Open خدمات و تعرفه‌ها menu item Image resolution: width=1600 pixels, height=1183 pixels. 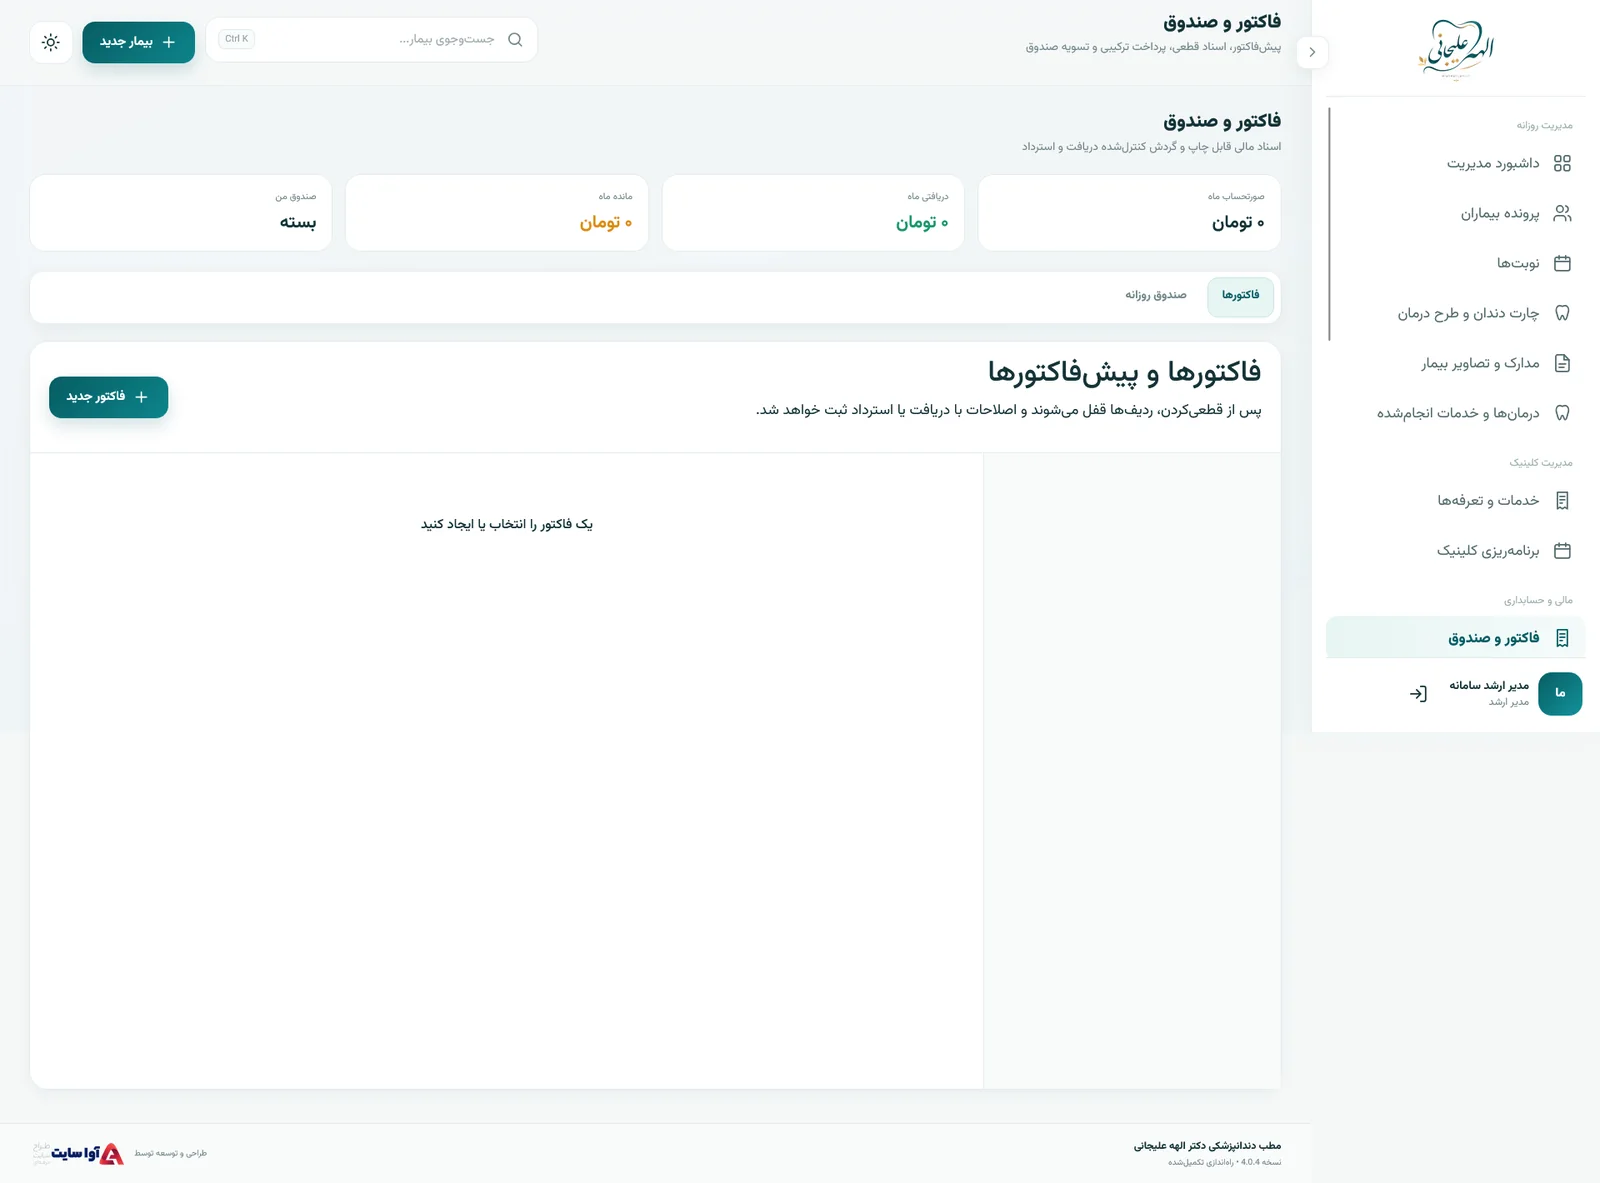(1455, 500)
